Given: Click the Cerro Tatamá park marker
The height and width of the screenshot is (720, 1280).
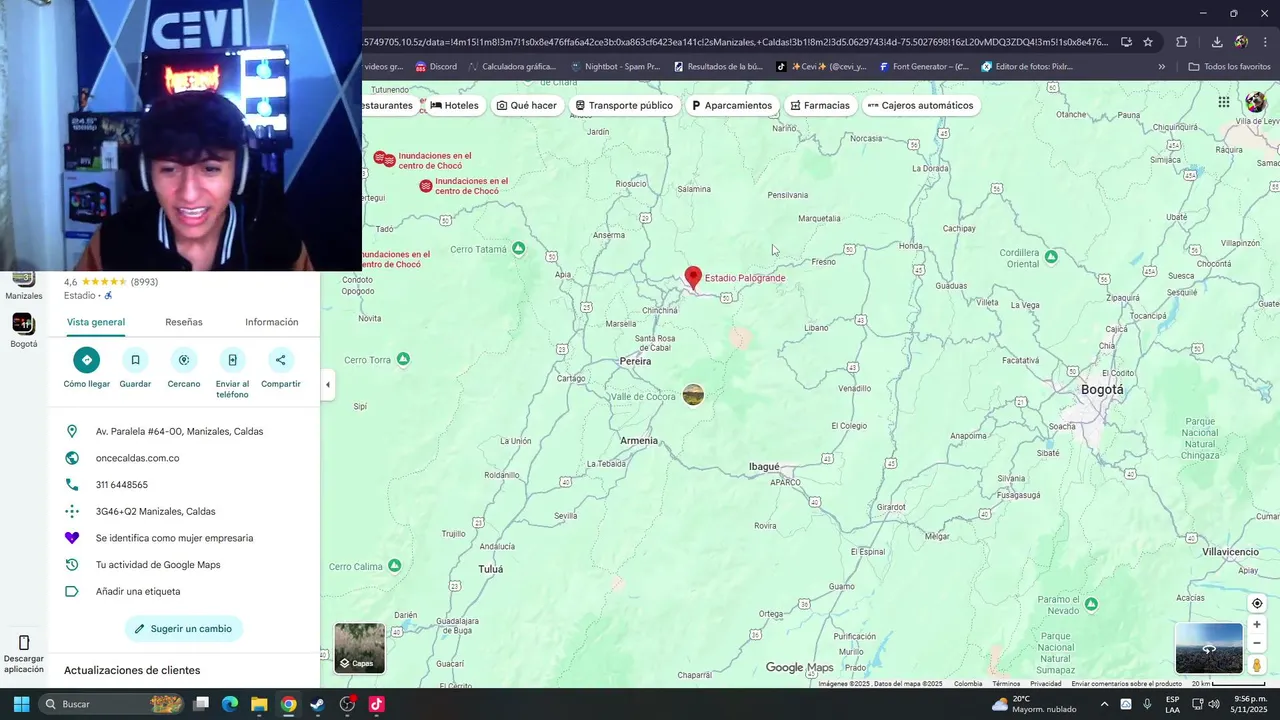Looking at the screenshot, I should [x=518, y=248].
